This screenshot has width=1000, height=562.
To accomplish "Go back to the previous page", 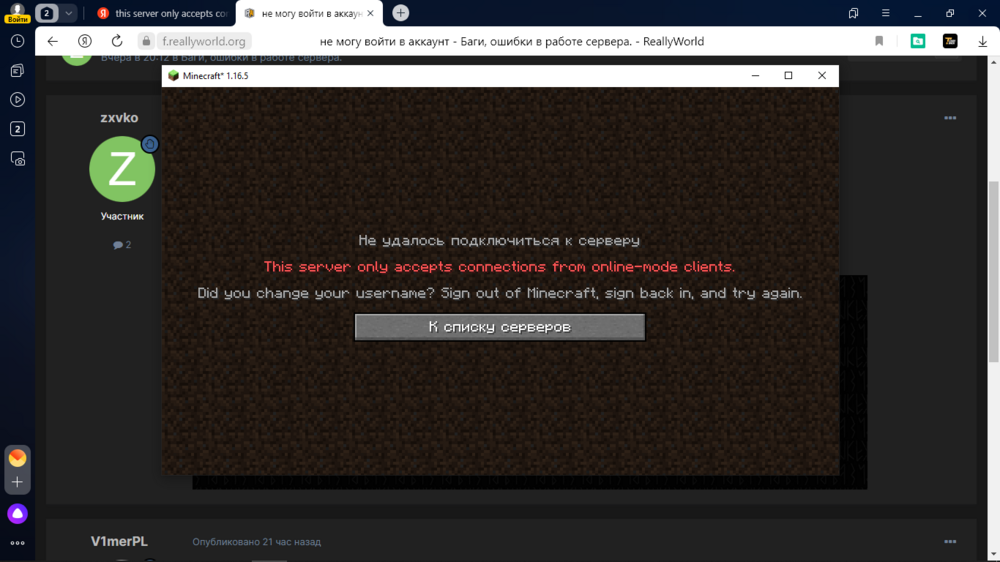I will point(52,41).
